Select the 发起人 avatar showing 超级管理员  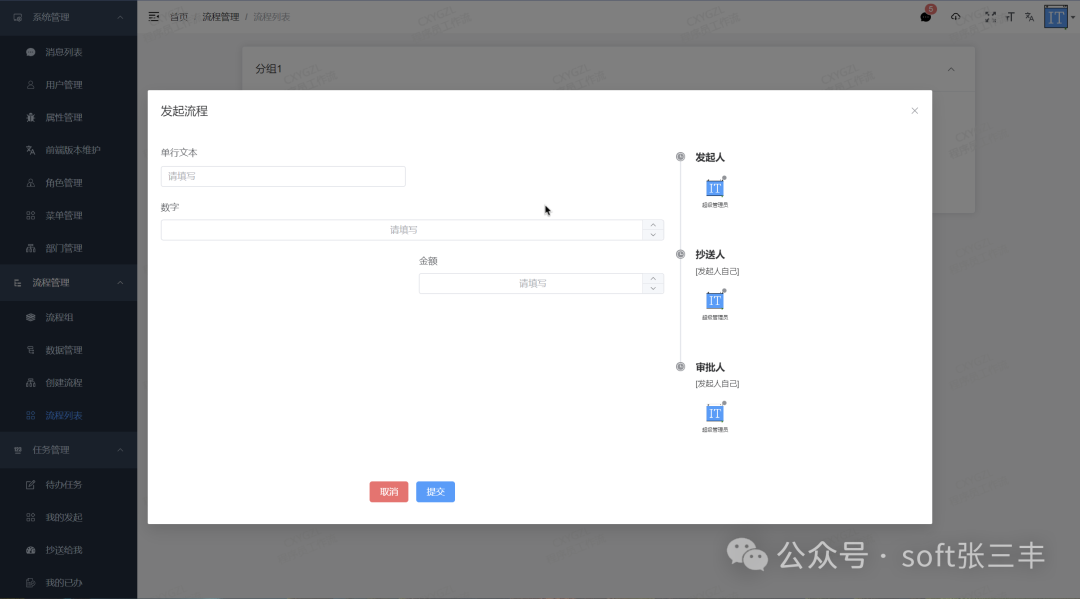click(715, 186)
